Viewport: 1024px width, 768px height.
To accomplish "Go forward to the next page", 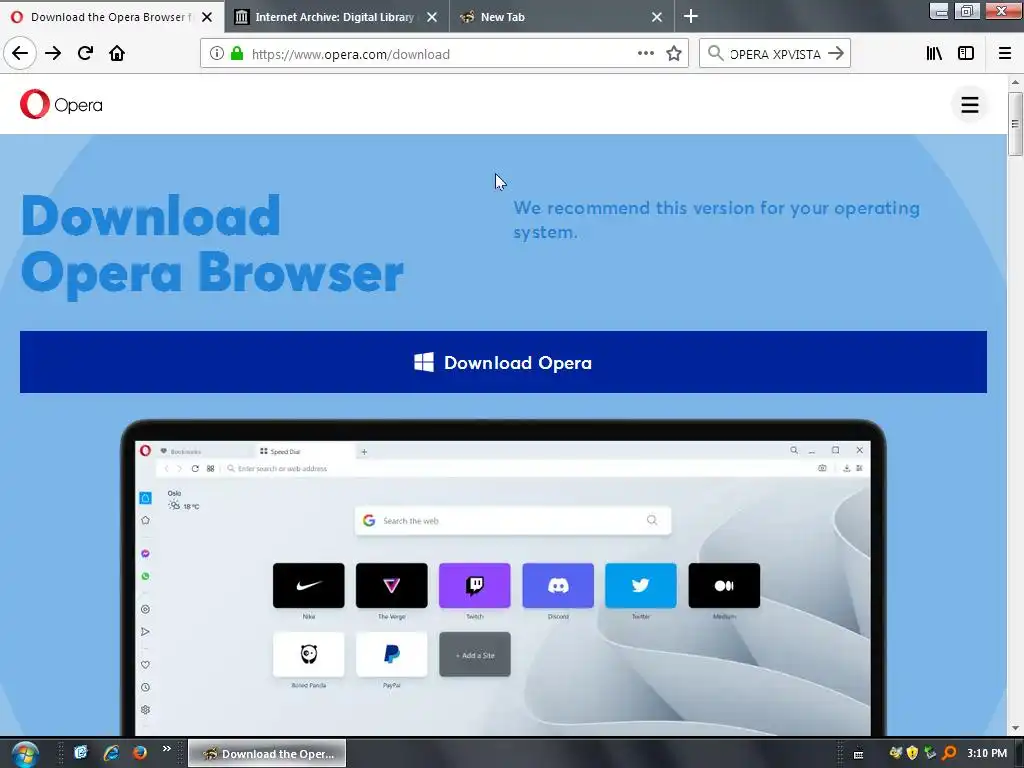I will [53, 54].
